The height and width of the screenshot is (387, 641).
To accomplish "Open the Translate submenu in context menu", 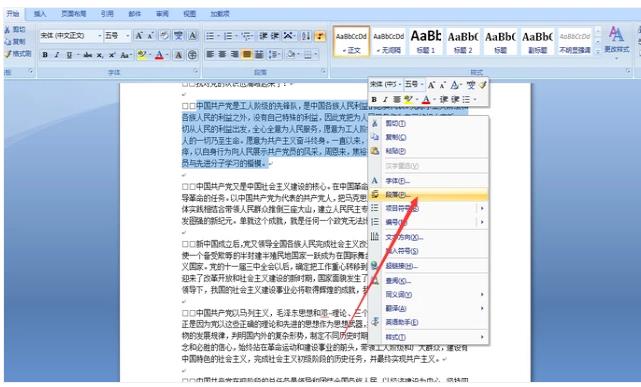I will pos(428,308).
